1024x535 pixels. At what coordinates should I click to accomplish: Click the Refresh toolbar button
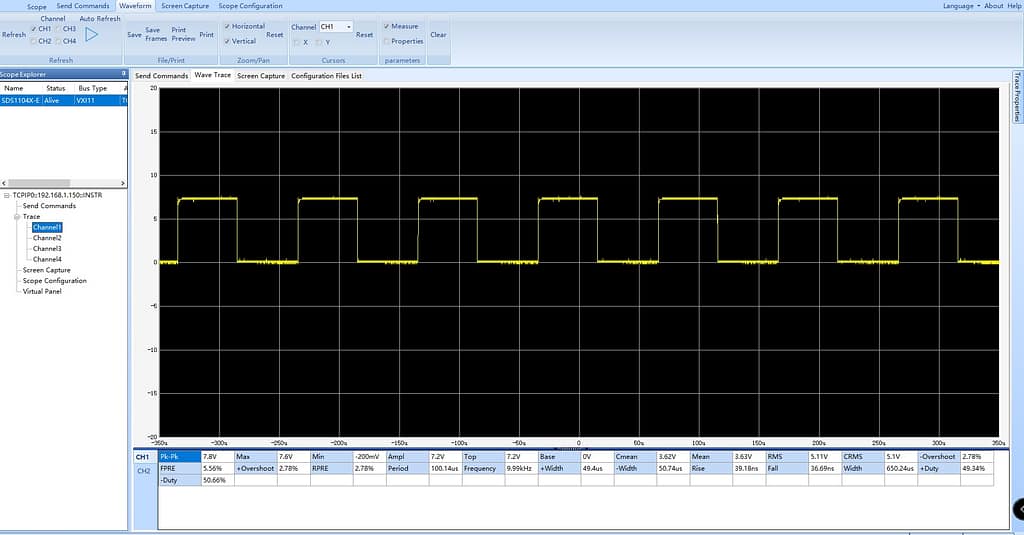(14, 34)
